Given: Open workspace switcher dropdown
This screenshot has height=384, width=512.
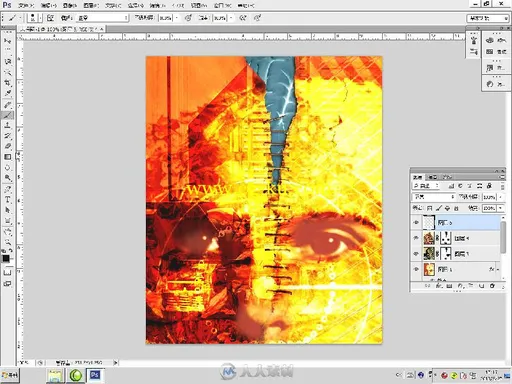Looking at the screenshot, I should coord(488,18).
